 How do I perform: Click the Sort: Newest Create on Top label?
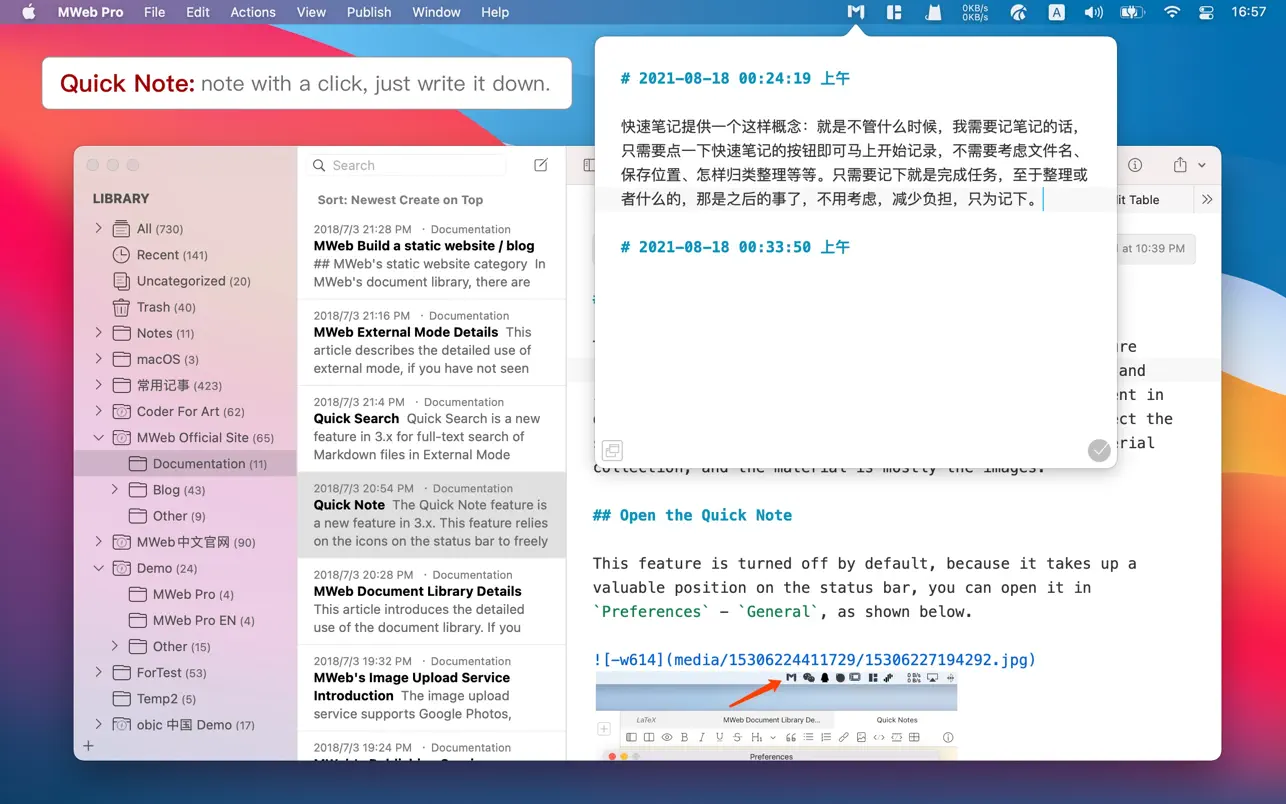coord(400,199)
